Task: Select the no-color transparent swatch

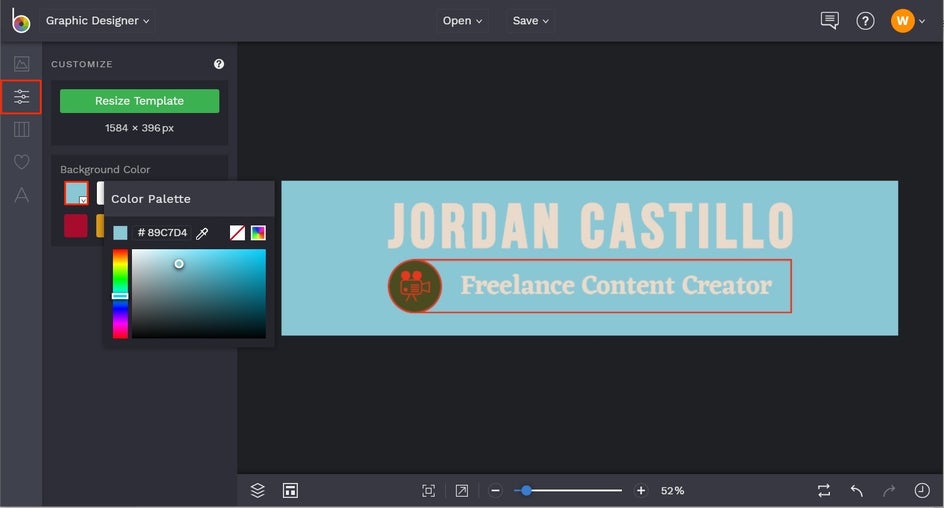Action: pos(237,233)
